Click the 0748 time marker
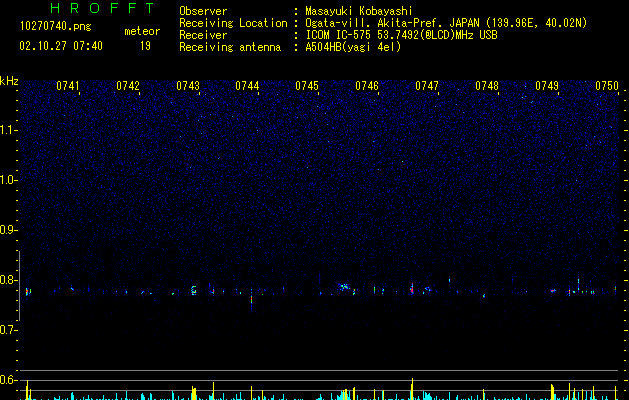The height and width of the screenshot is (400, 629). pos(487,86)
